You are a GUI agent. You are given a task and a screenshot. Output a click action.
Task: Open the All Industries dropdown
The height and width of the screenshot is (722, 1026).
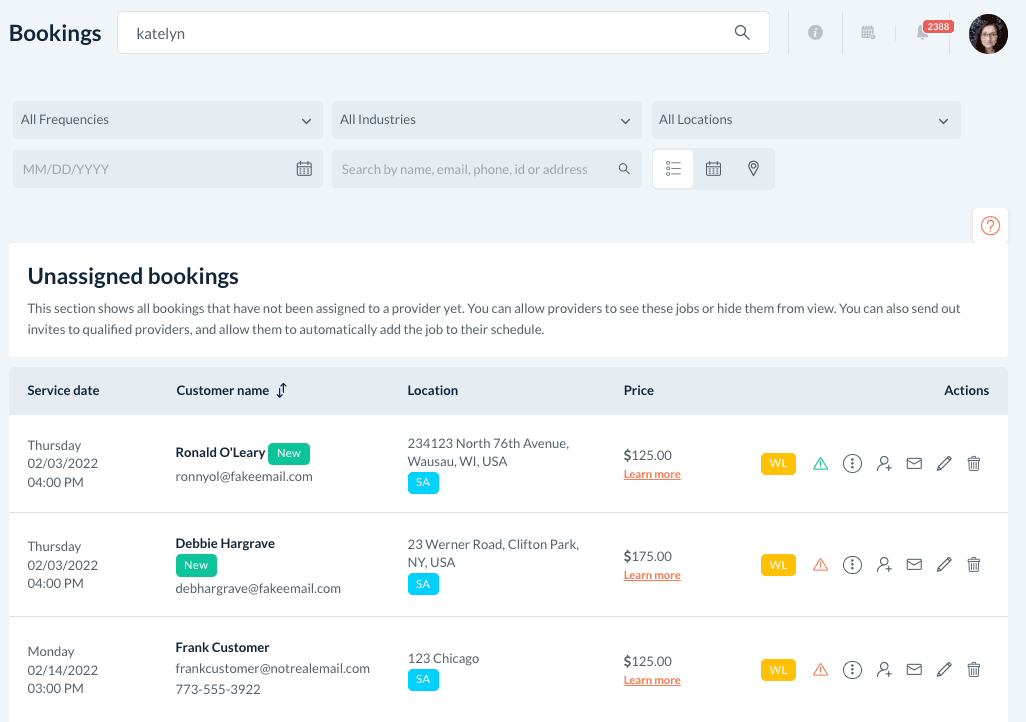(486, 120)
